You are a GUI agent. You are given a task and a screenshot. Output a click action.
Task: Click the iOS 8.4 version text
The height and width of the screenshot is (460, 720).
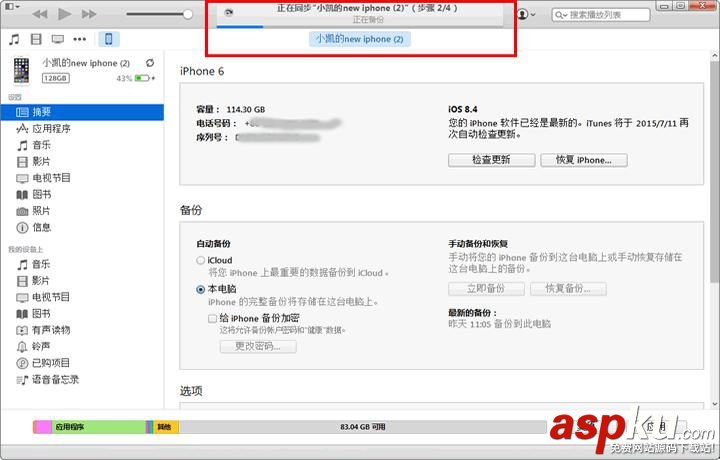pos(462,109)
